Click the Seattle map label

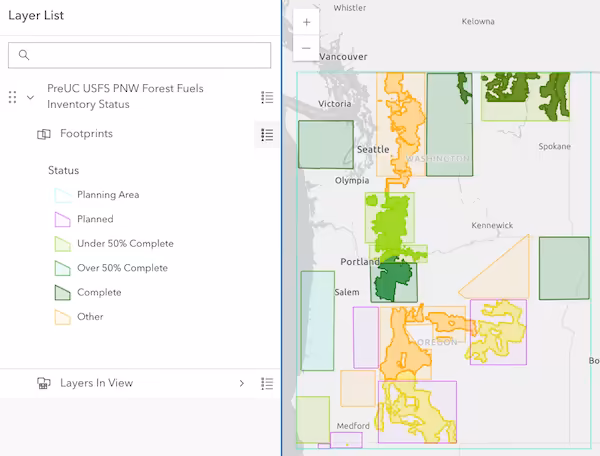pyautogui.click(x=373, y=150)
